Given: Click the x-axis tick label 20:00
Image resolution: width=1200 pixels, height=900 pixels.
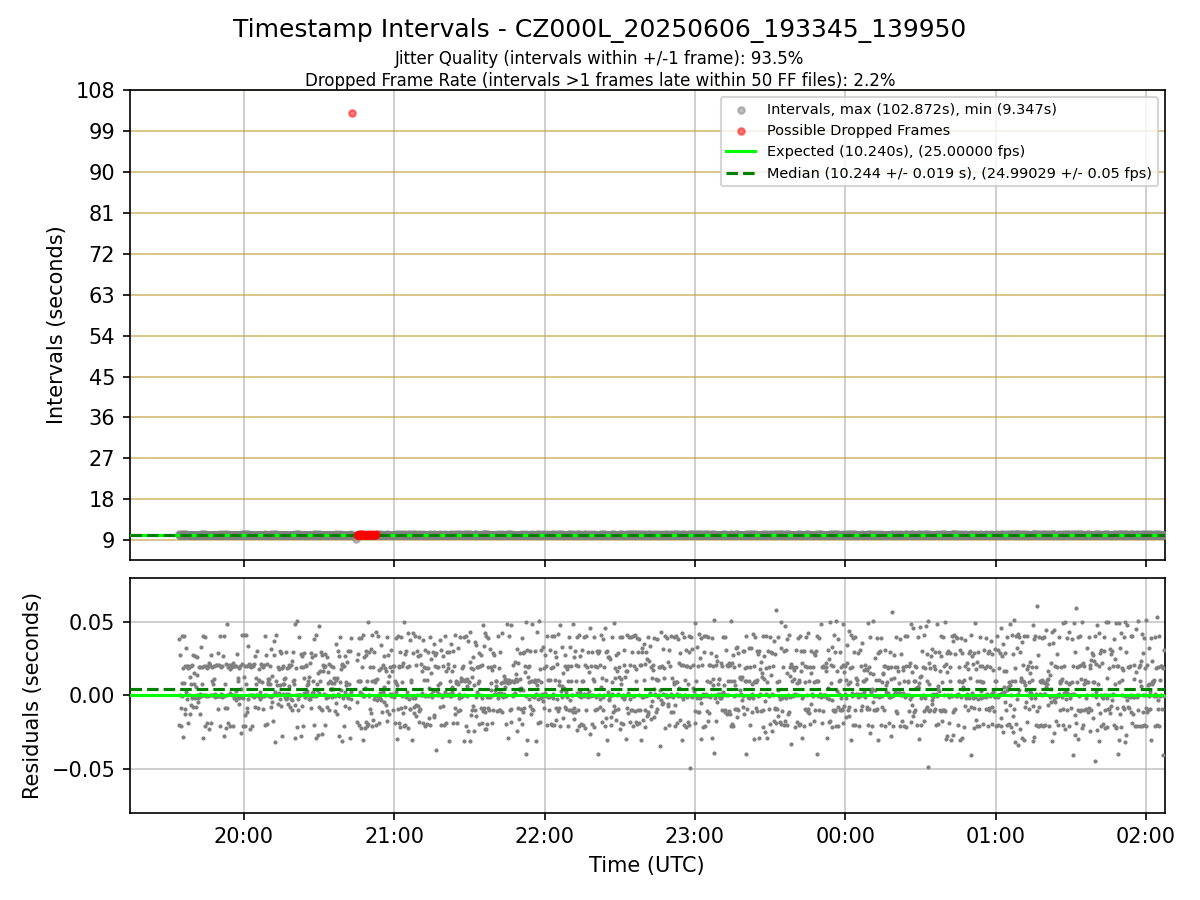Looking at the screenshot, I should click(244, 836).
